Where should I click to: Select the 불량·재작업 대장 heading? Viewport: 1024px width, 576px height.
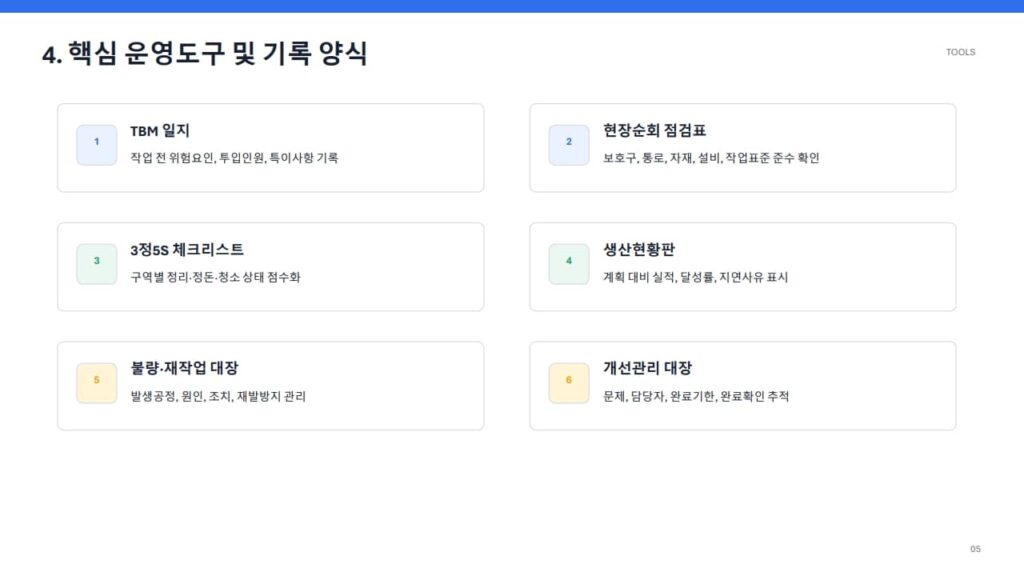[x=184, y=368]
